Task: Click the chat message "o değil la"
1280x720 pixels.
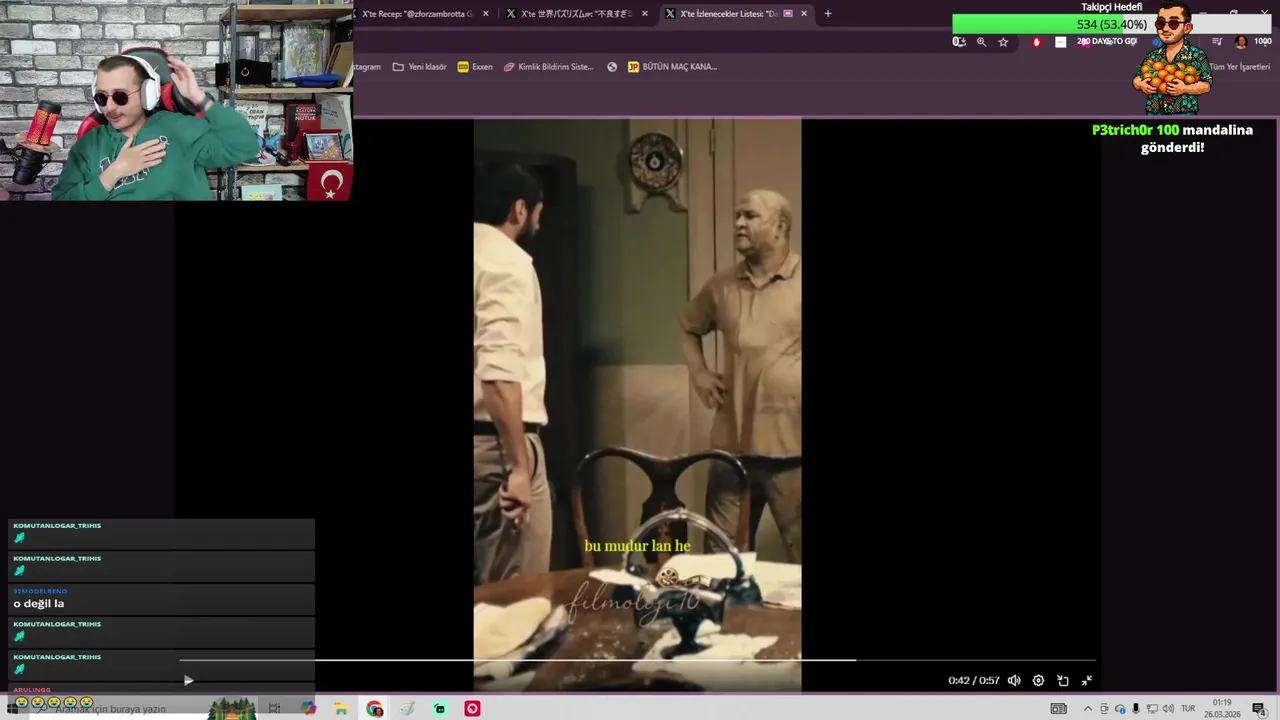Action: point(39,604)
